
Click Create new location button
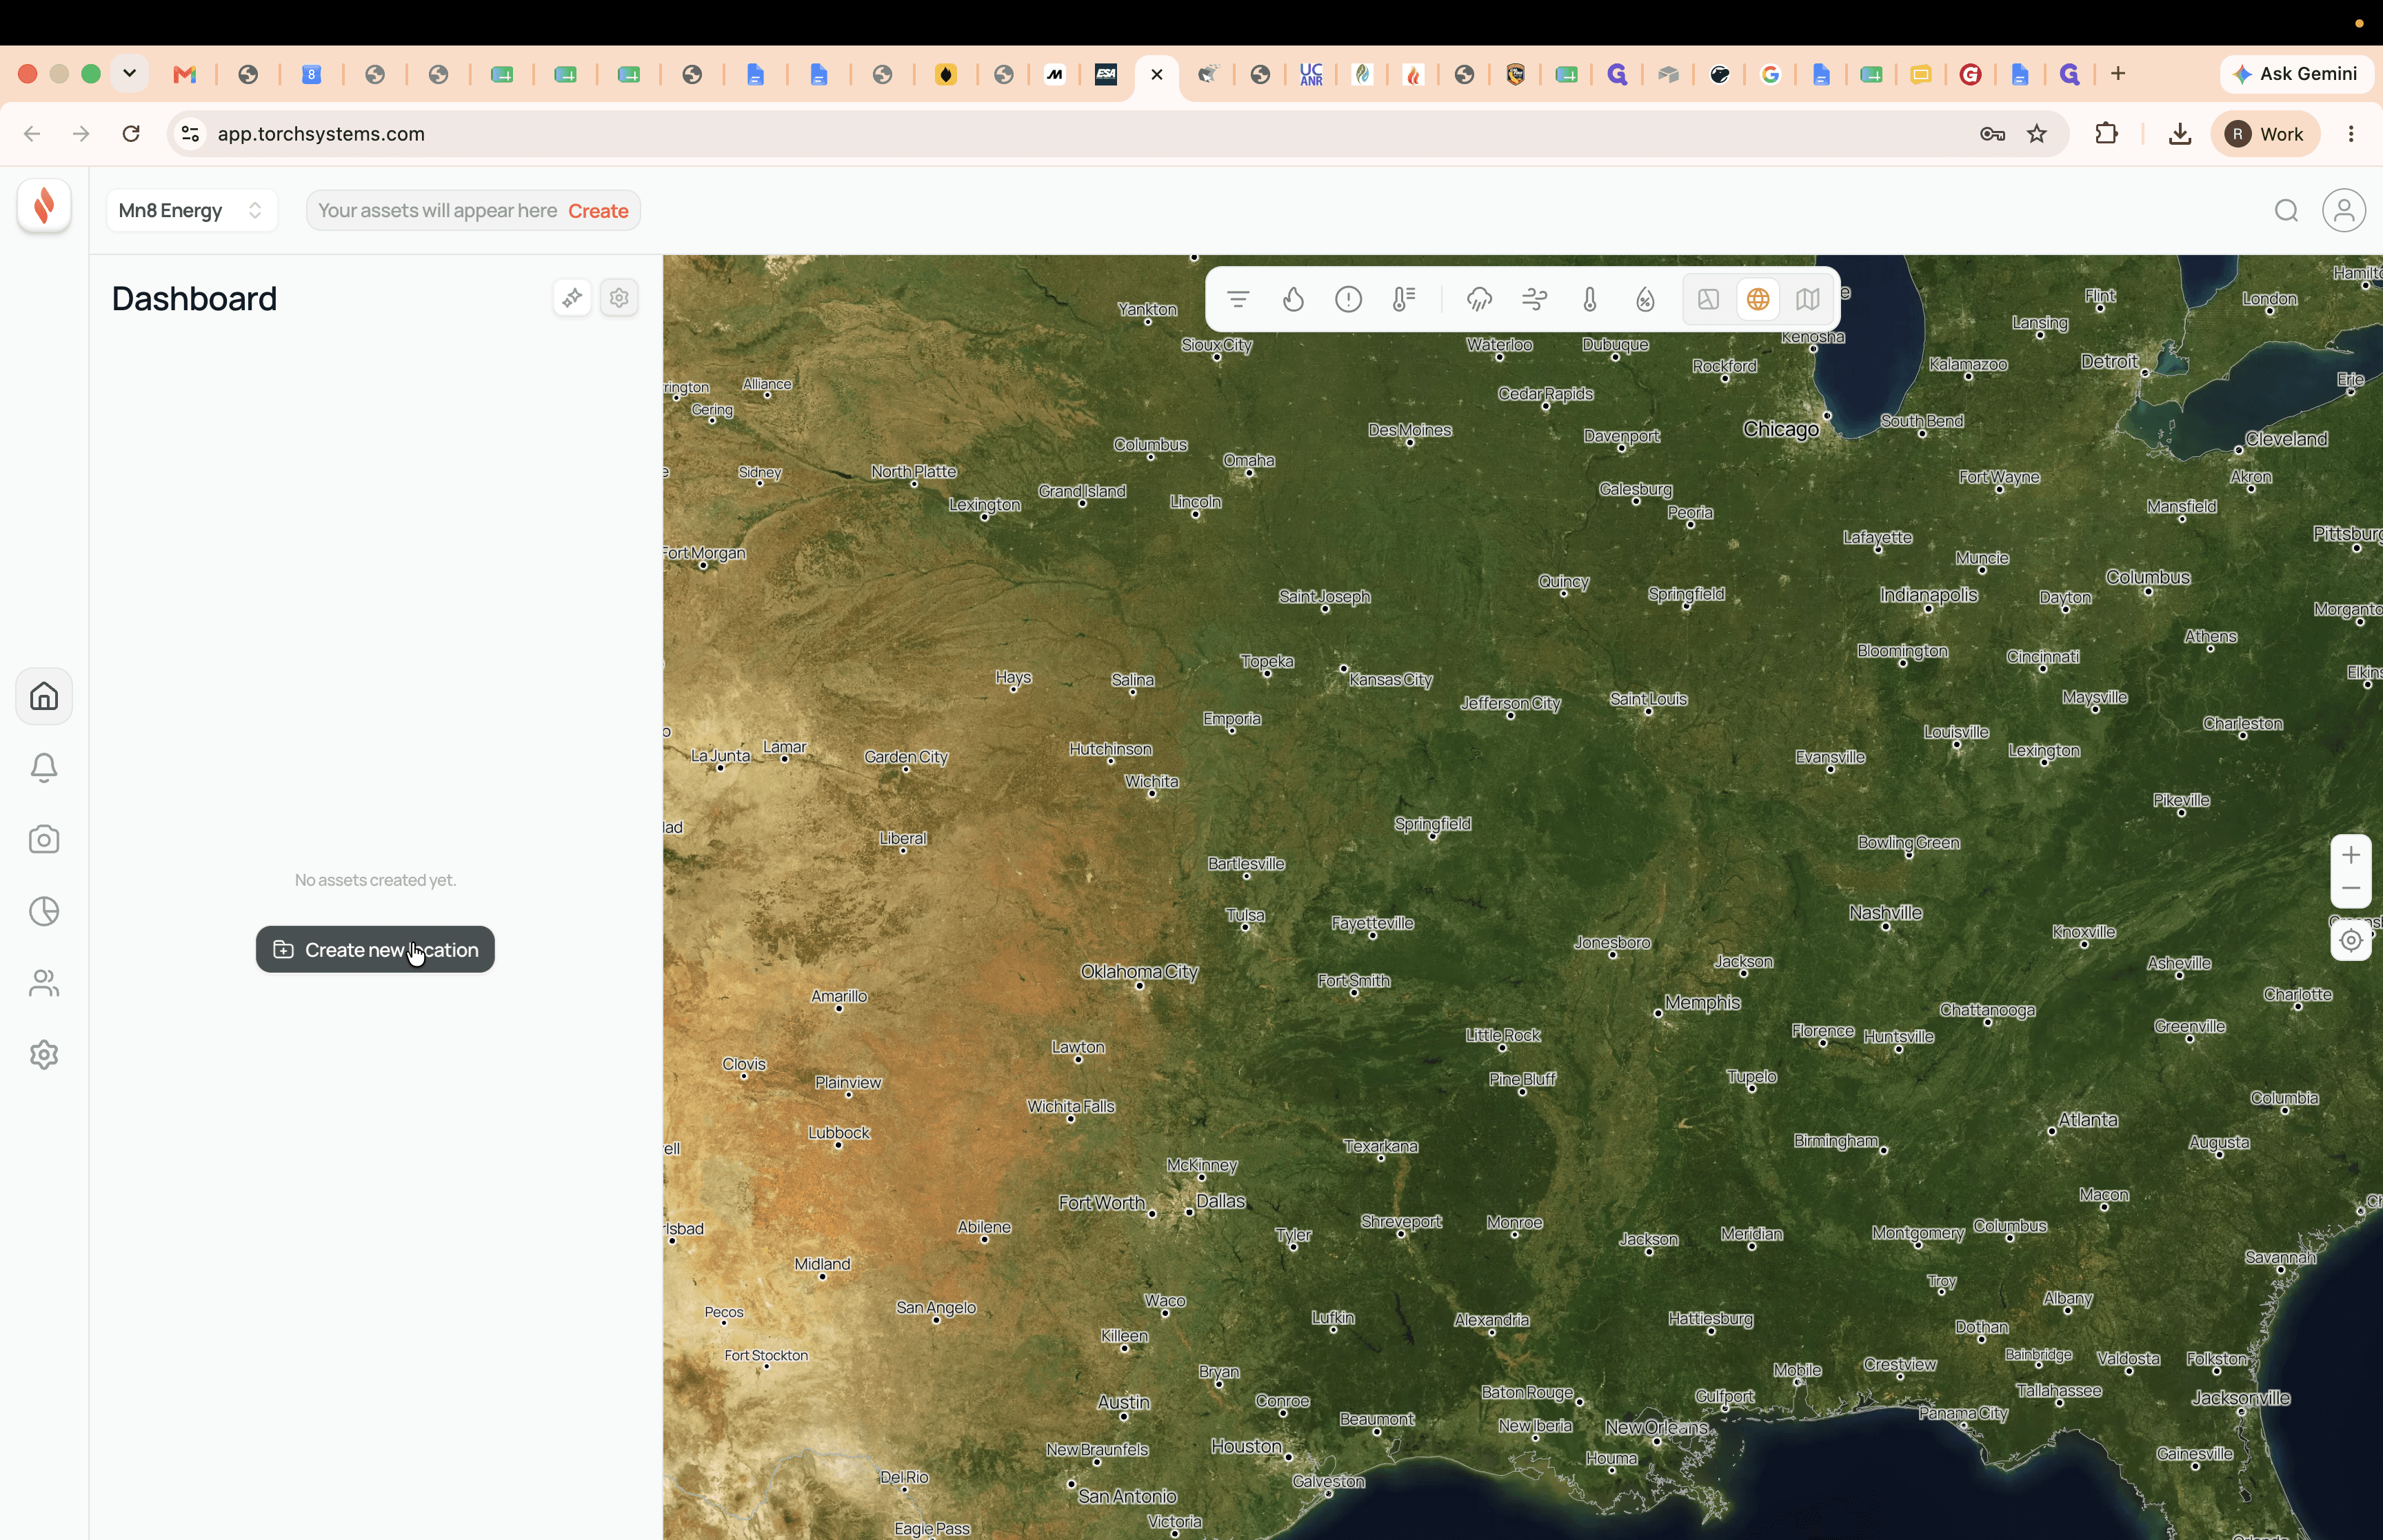pos(375,949)
